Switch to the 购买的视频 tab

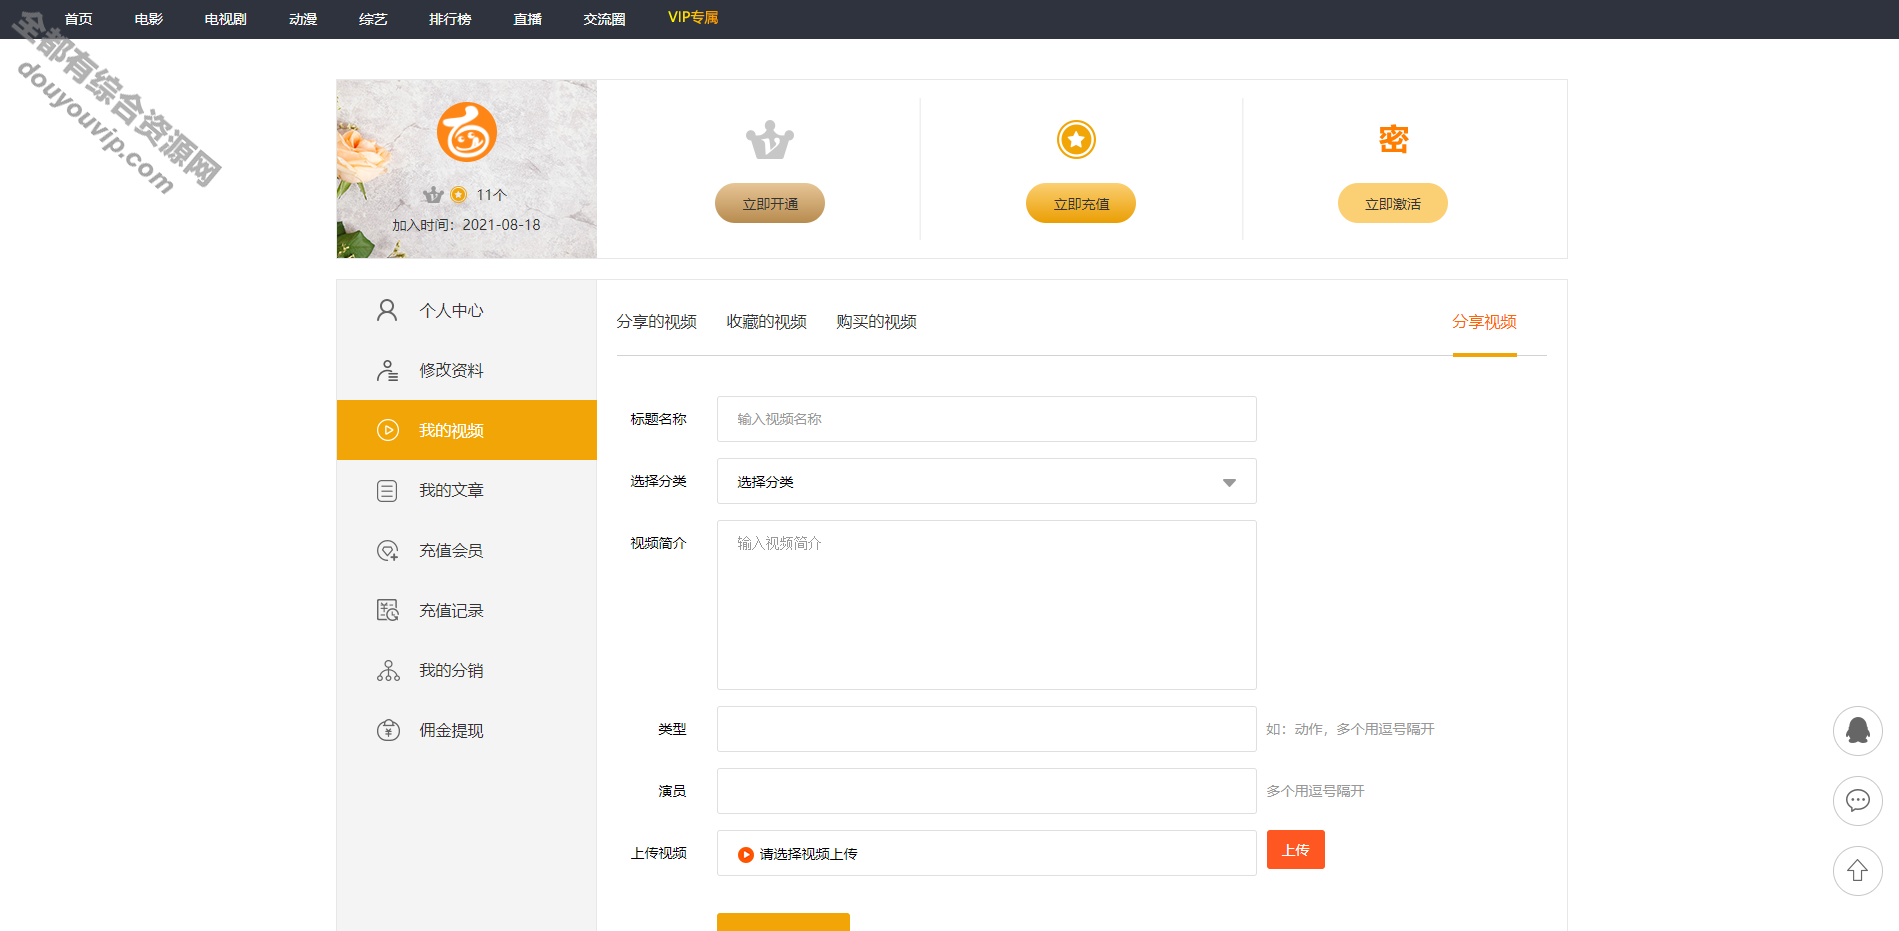(876, 322)
